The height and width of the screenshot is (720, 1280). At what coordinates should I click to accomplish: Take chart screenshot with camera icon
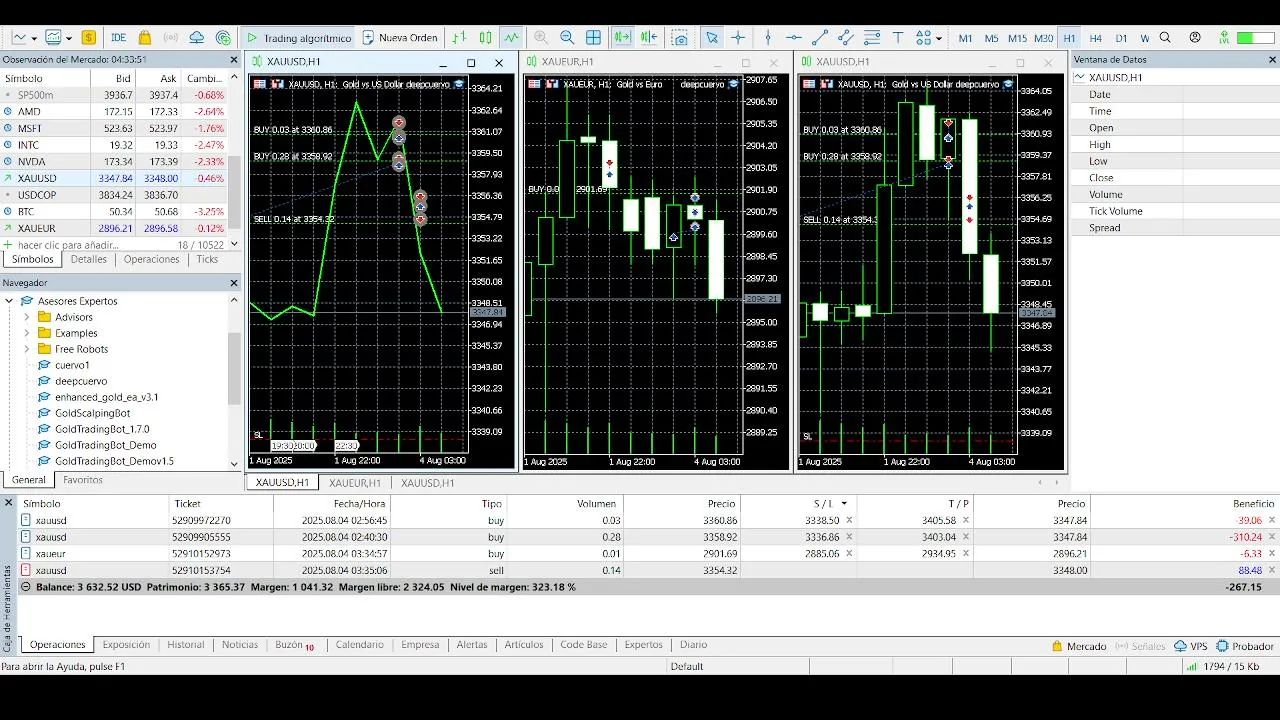(680, 38)
